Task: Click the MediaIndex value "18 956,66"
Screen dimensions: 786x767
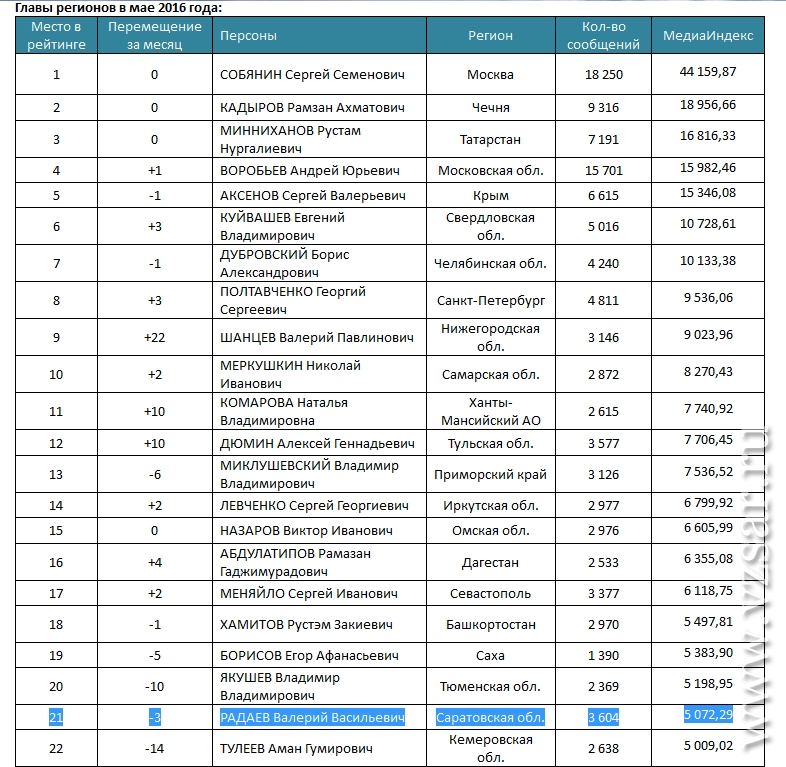Action: coord(708,105)
